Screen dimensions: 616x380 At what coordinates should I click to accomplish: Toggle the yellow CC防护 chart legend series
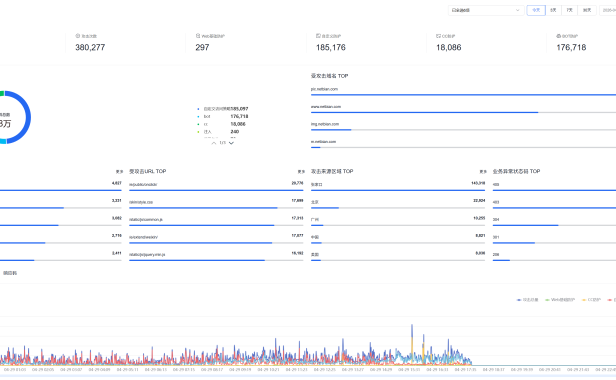coord(592,300)
